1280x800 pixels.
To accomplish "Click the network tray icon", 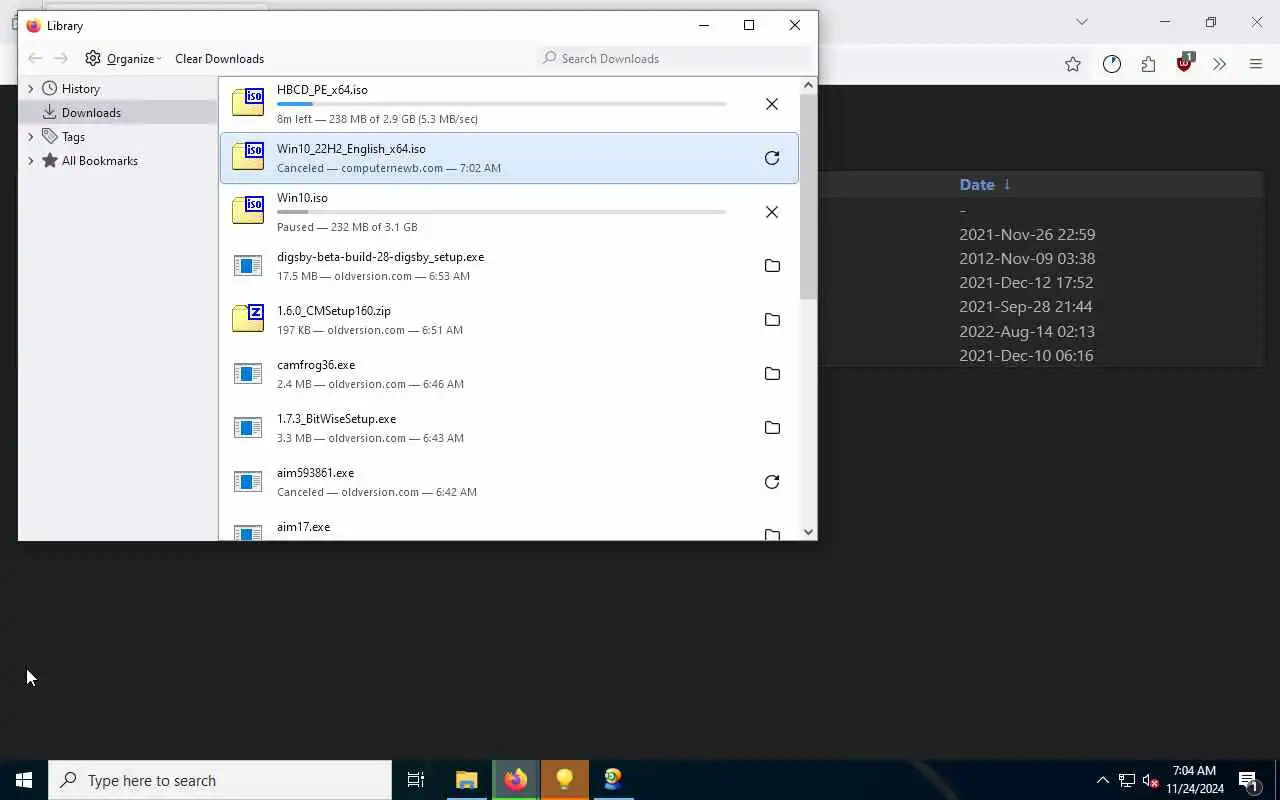I will (x=1127, y=780).
